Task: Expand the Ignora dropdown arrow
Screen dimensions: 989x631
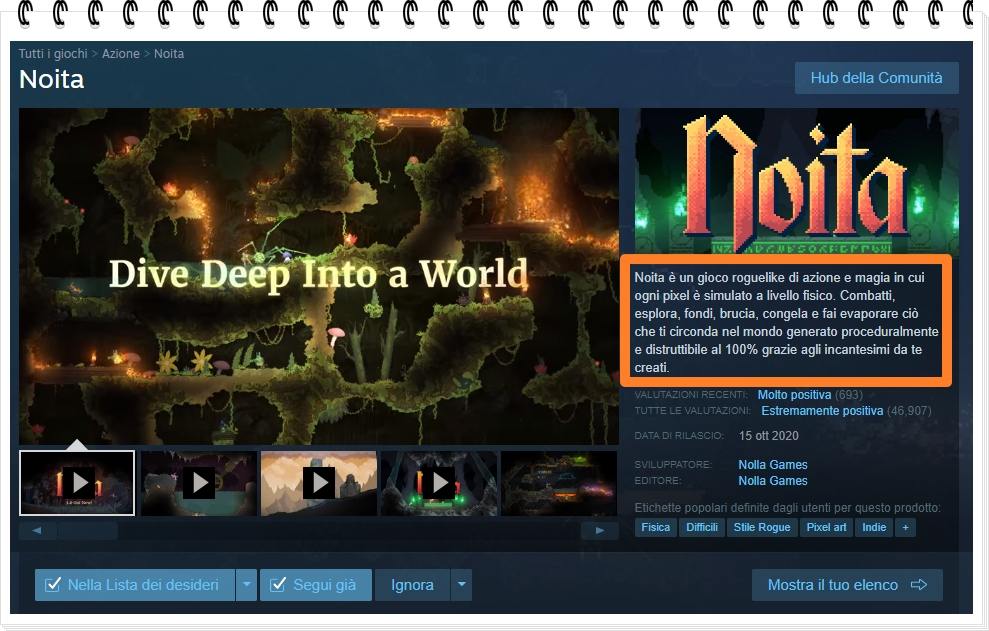Action: coord(460,585)
